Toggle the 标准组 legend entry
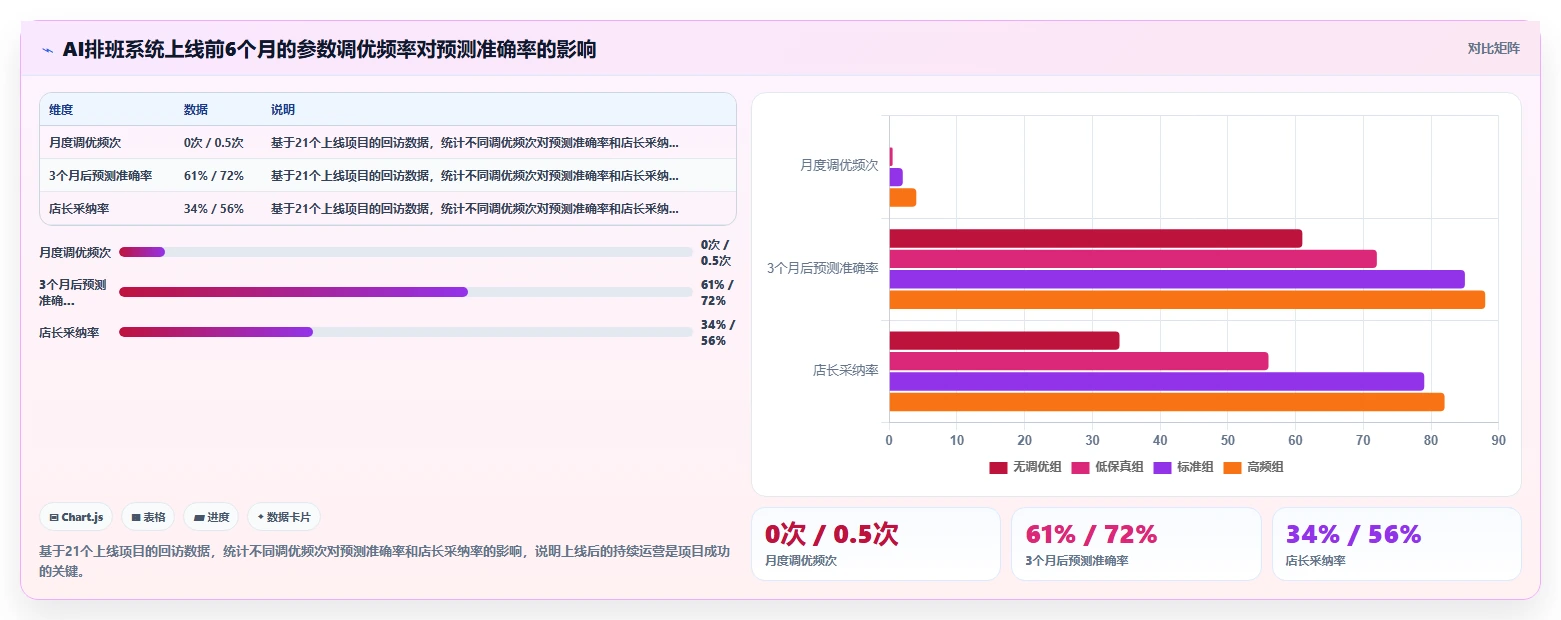Image resolution: width=1561 pixels, height=620 pixels. tap(1184, 467)
